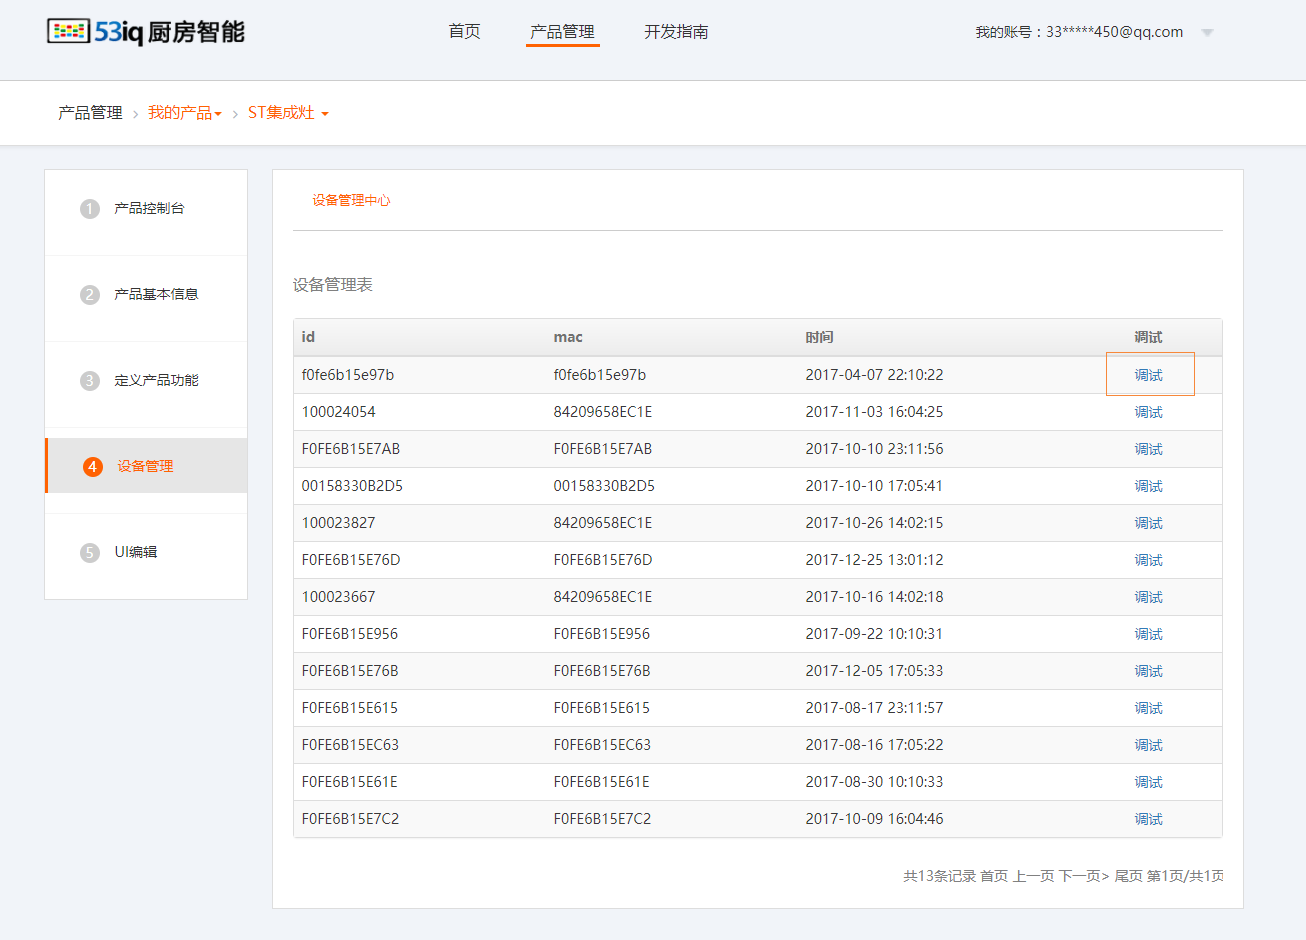
Task: Click step 2 circle for 产品基本信息
Action: point(90,295)
